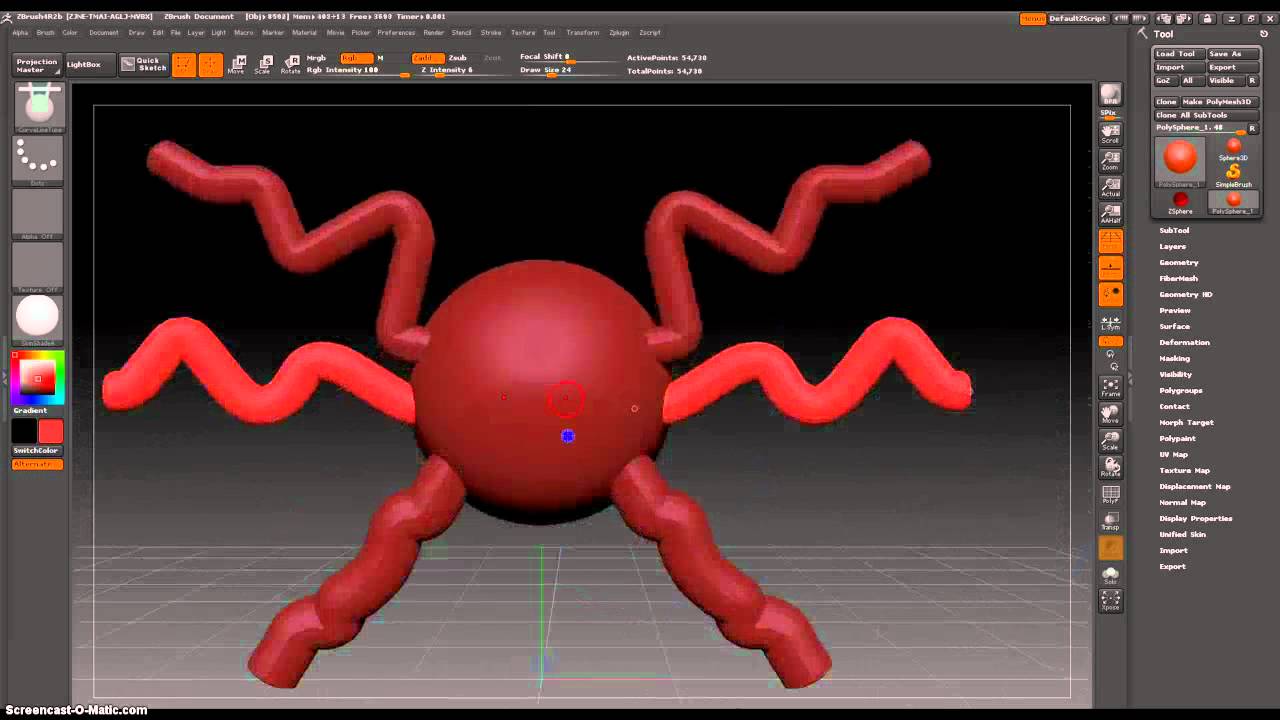Image resolution: width=1280 pixels, height=720 pixels.
Task: Click the Frame mesh icon
Action: 1110,388
